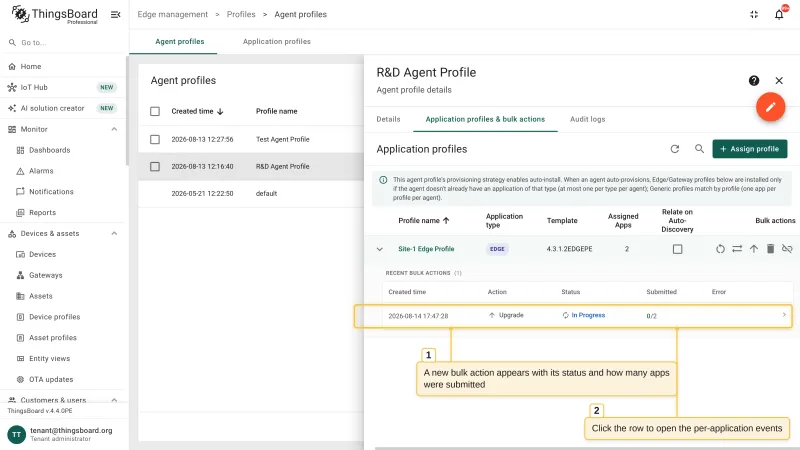800x450 pixels.
Task: Click the EDGE application type badge
Action: click(497, 249)
